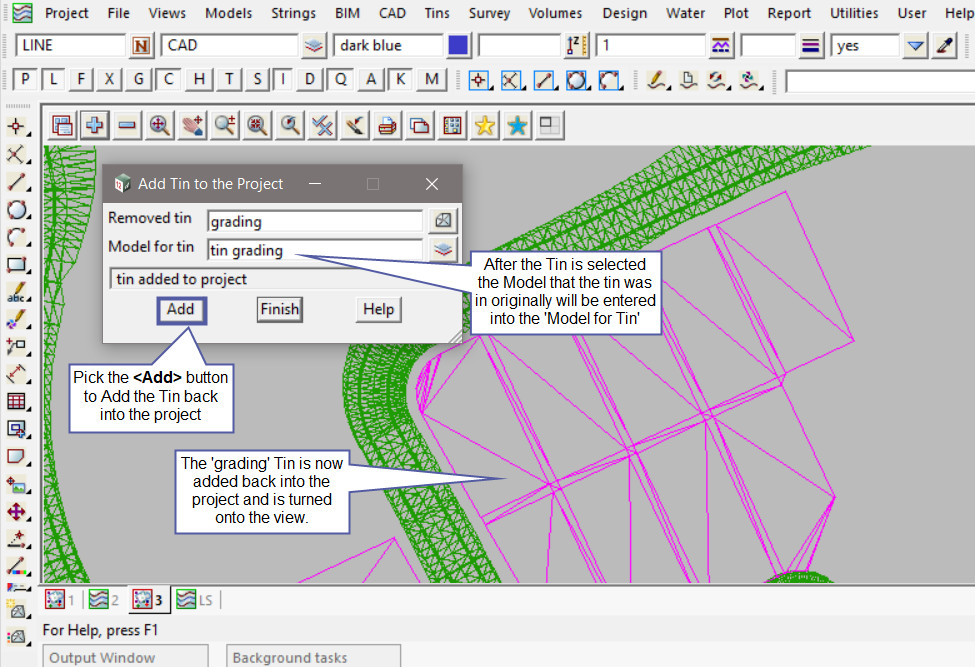This screenshot has height=667, width=975.
Task: Toggle the P snap button
Action: [25, 80]
